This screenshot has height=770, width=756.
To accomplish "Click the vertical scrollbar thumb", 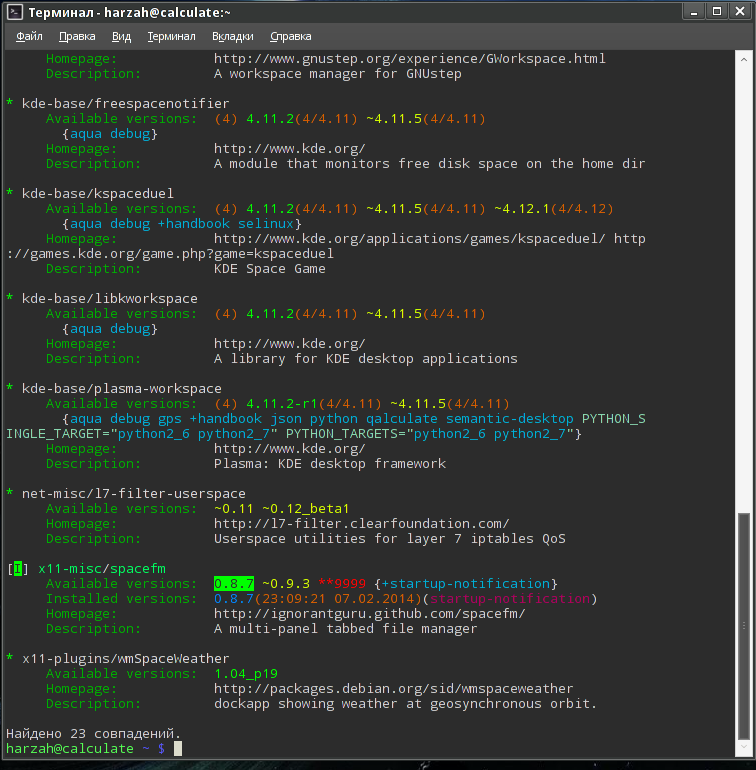I will pos(744,626).
